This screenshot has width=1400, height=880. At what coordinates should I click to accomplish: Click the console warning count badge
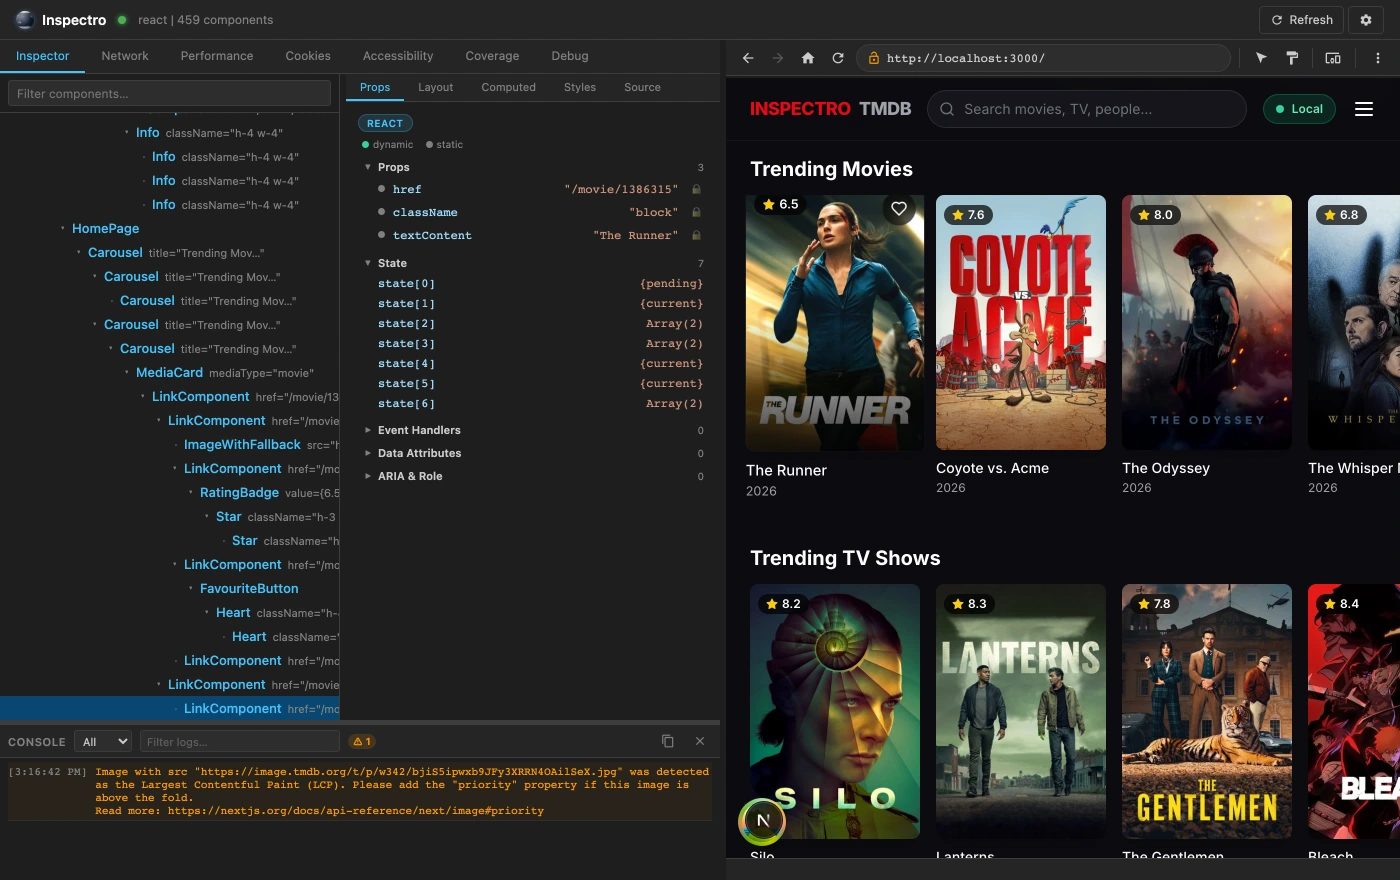tap(362, 741)
